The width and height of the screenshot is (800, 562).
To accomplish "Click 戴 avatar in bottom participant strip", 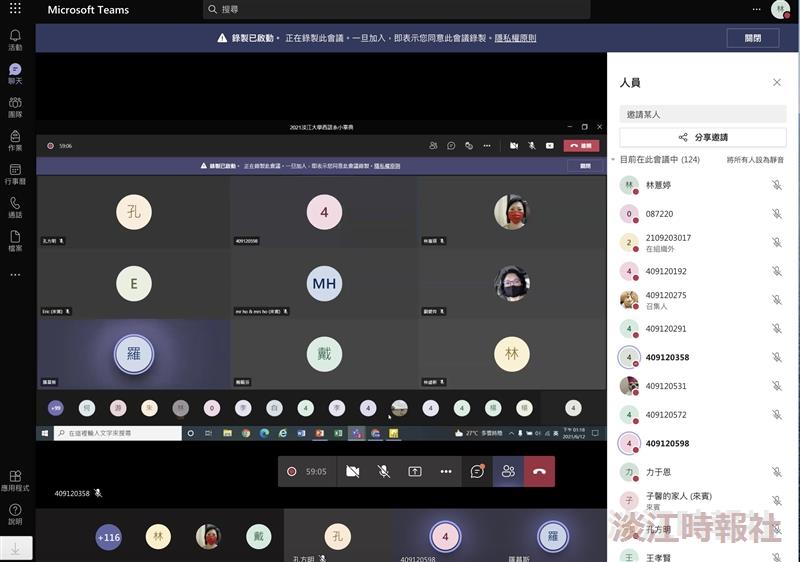I will 259,536.
